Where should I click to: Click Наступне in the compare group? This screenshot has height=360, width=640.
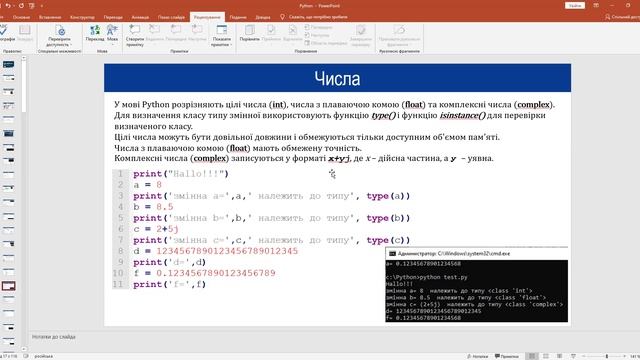click(x=317, y=35)
